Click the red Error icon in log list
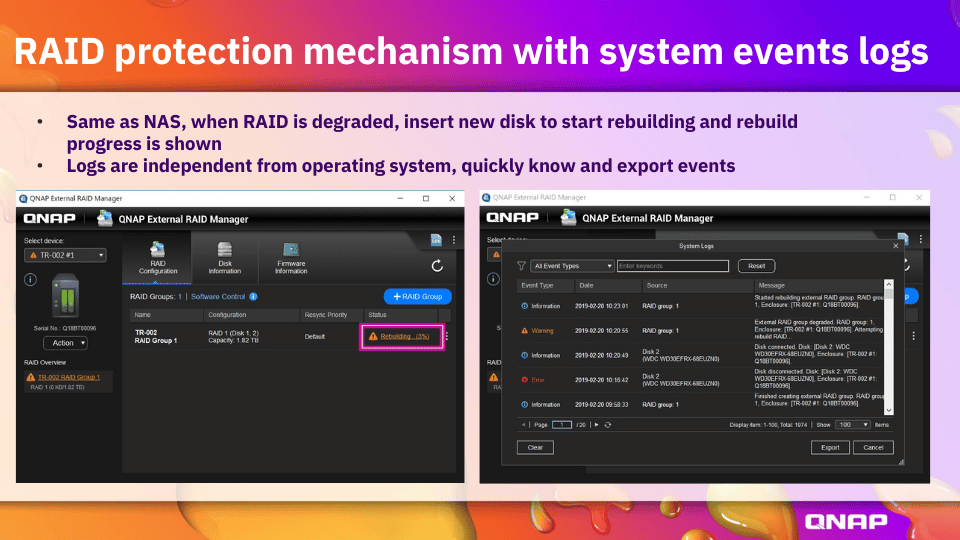Viewport: 960px width, 540px height. (x=524, y=380)
